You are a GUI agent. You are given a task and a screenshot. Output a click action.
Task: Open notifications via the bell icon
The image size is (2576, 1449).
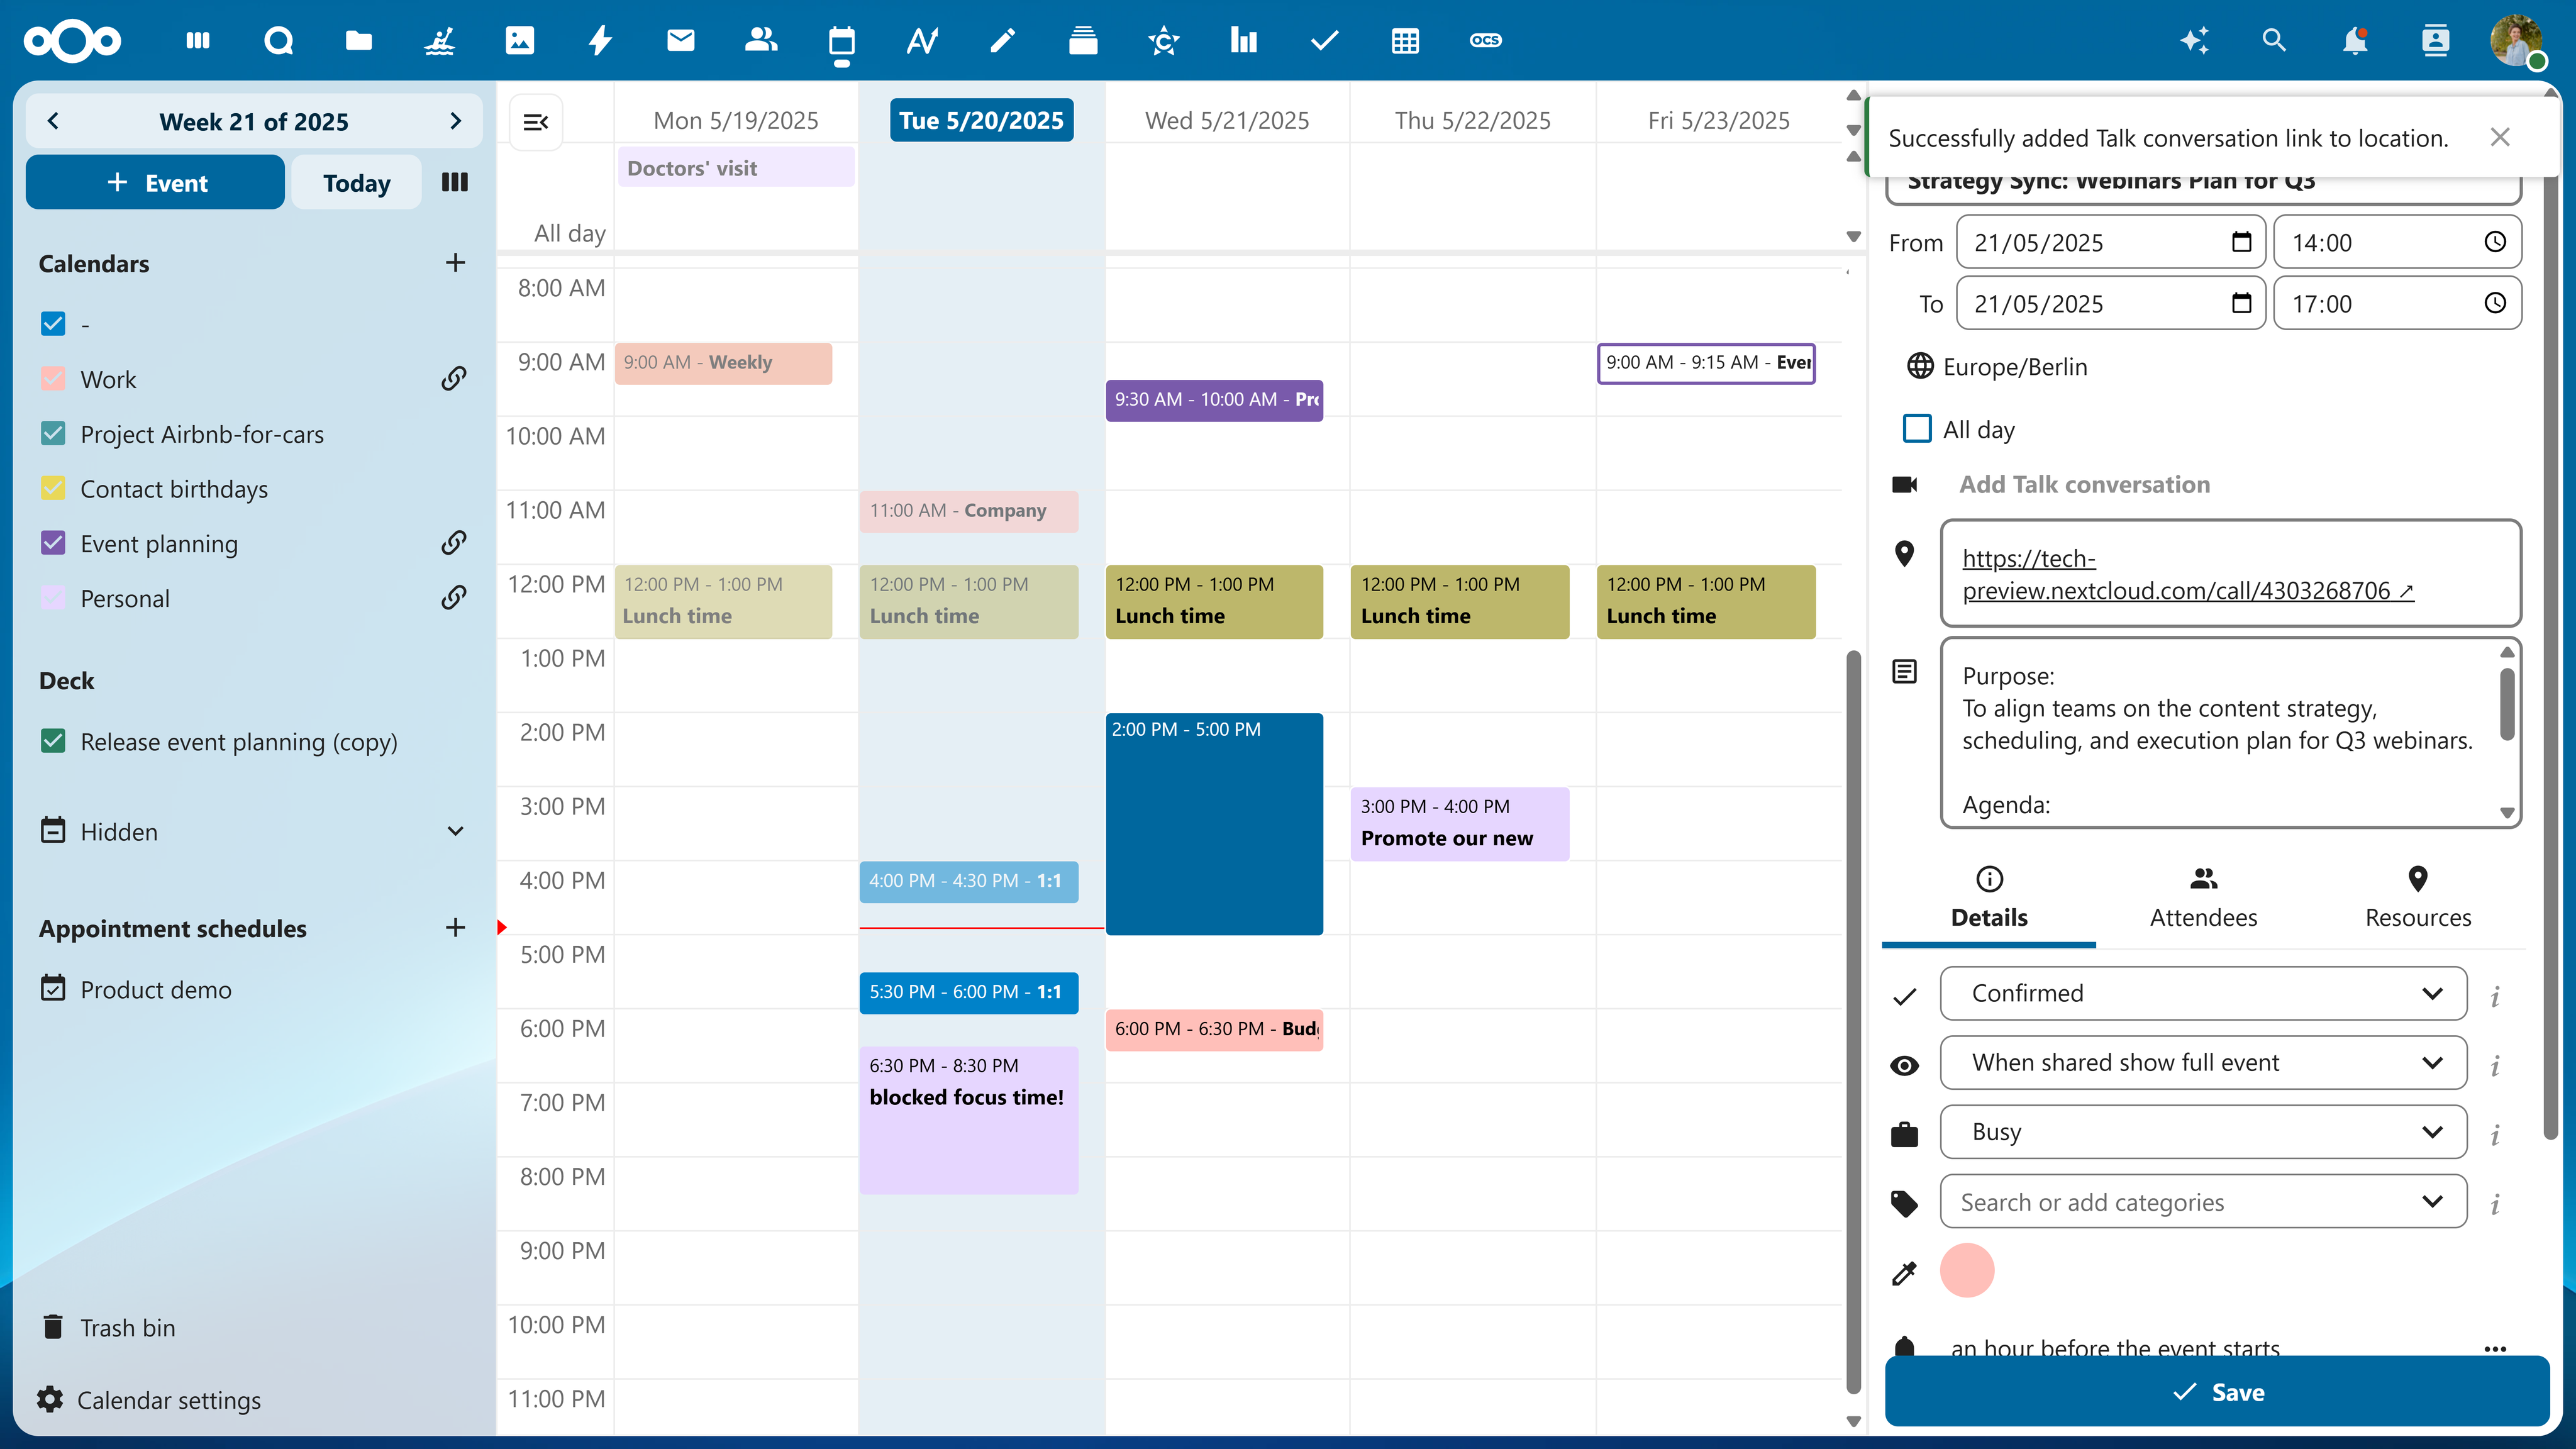2355,41
